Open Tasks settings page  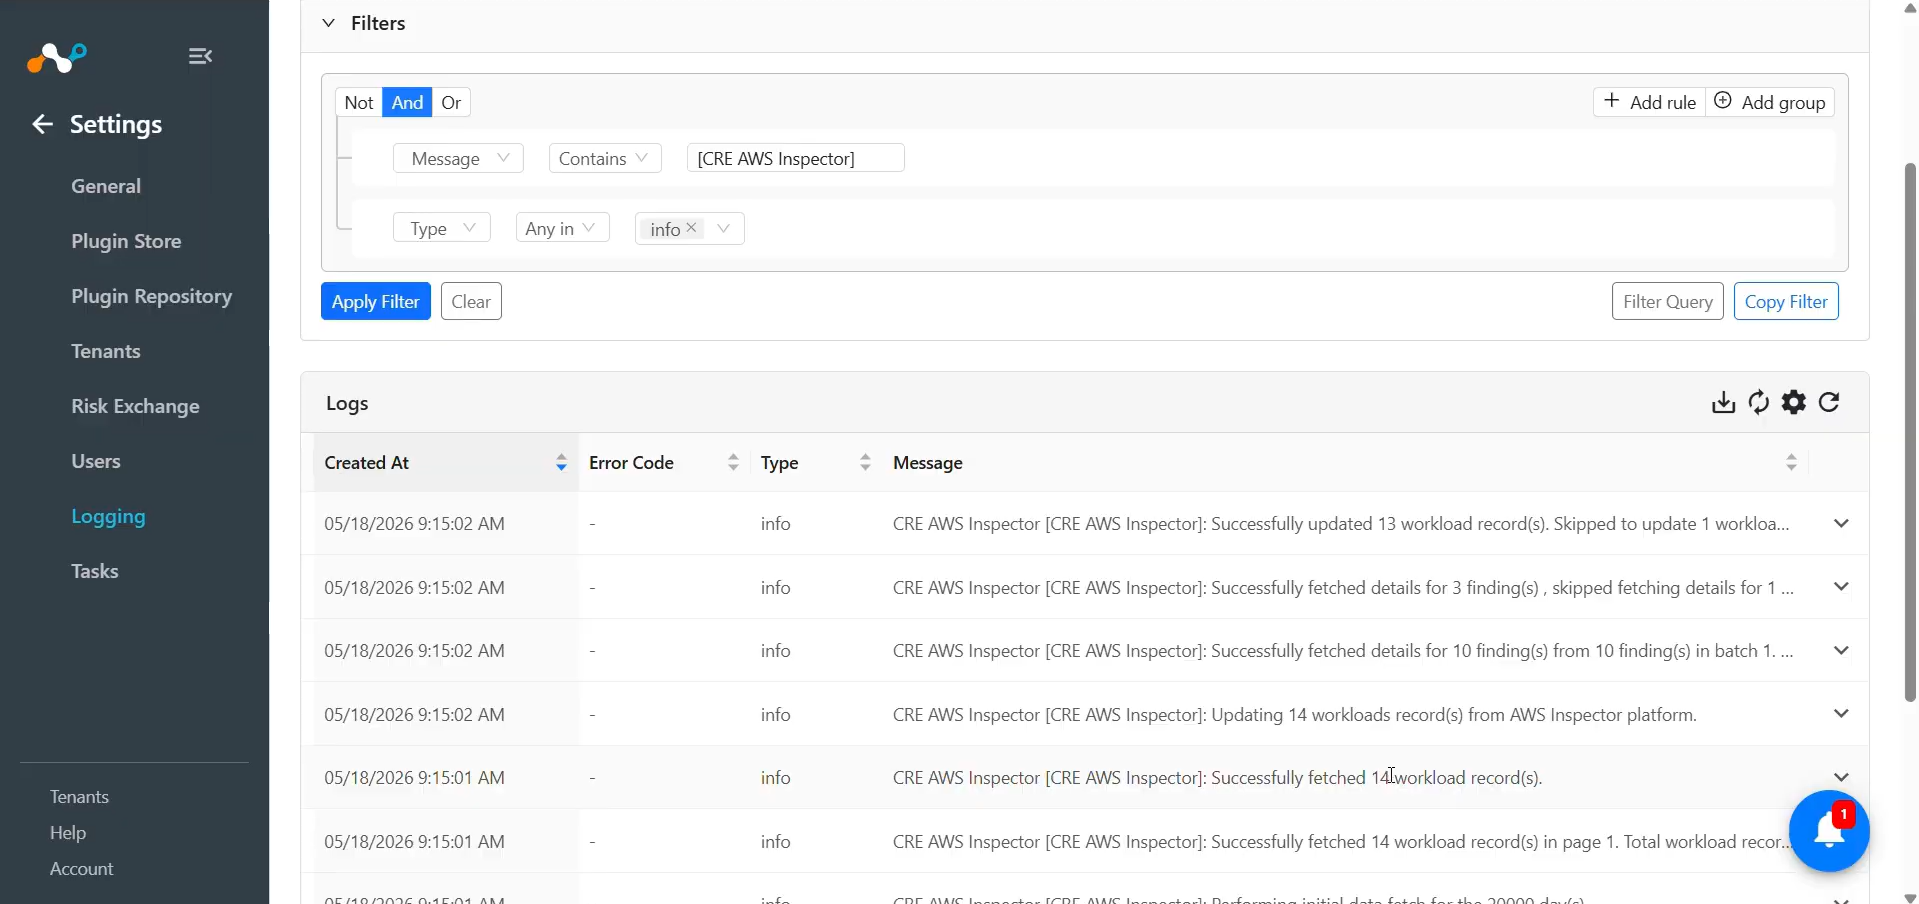click(x=94, y=571)
